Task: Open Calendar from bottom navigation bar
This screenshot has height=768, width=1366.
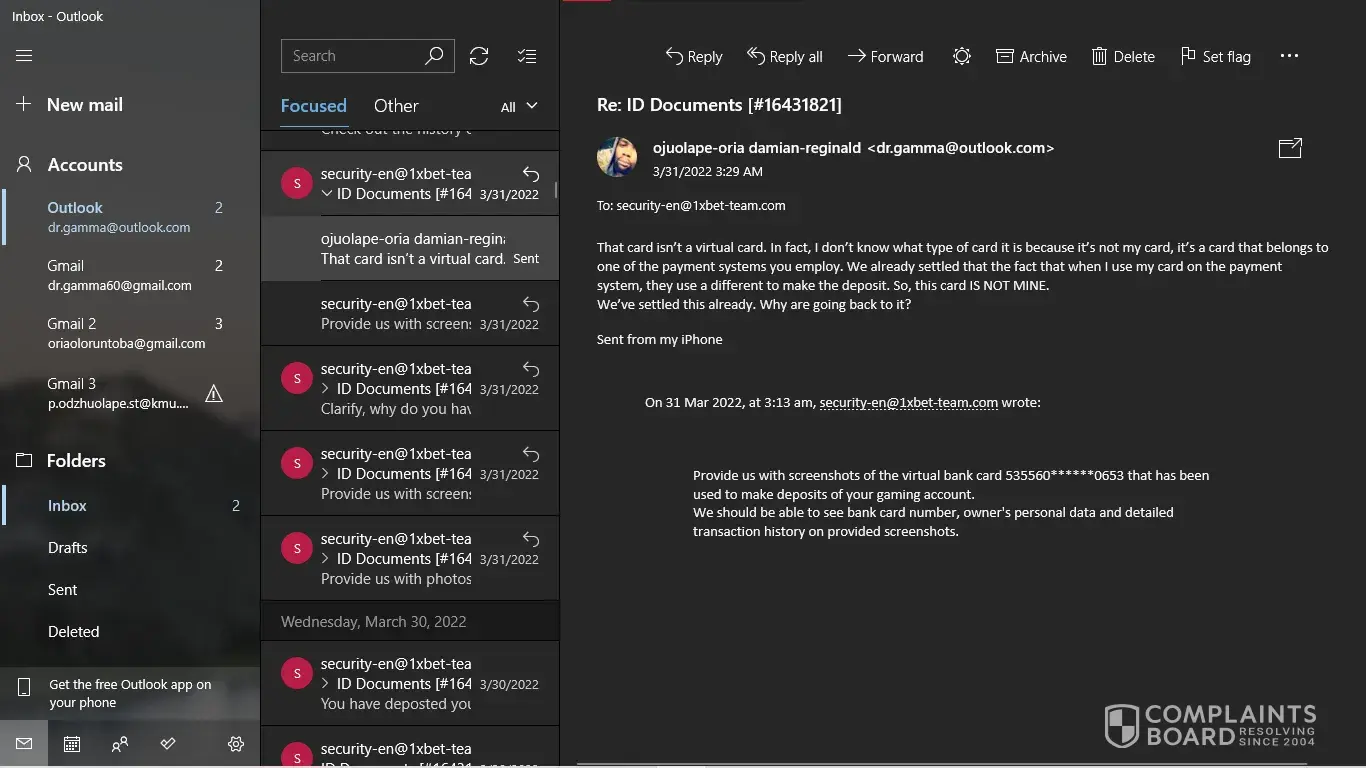Action: tap(72, 744)
